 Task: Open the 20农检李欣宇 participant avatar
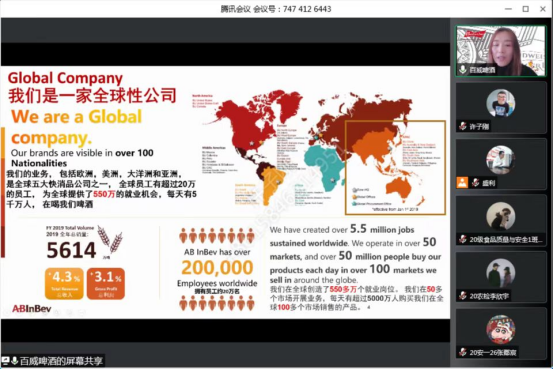[500, 273]
